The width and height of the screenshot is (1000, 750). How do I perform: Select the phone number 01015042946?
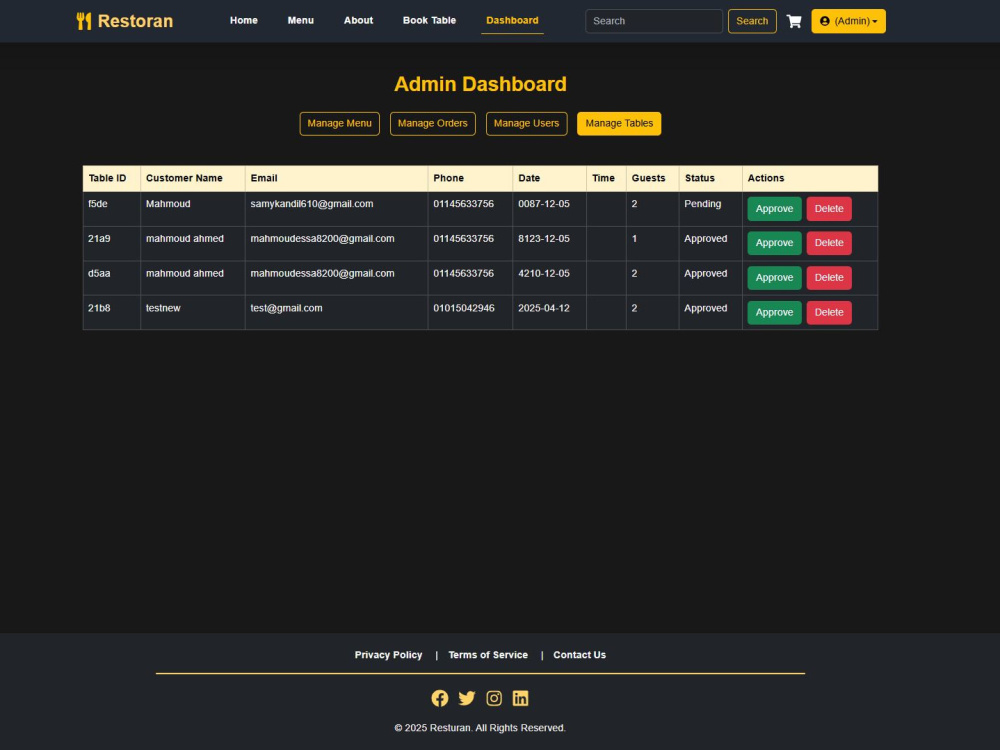click(464, 308)
